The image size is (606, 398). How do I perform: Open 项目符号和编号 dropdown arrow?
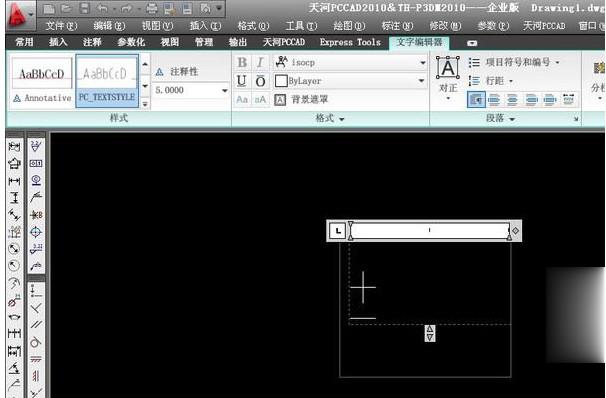click(x=557, y=62)
